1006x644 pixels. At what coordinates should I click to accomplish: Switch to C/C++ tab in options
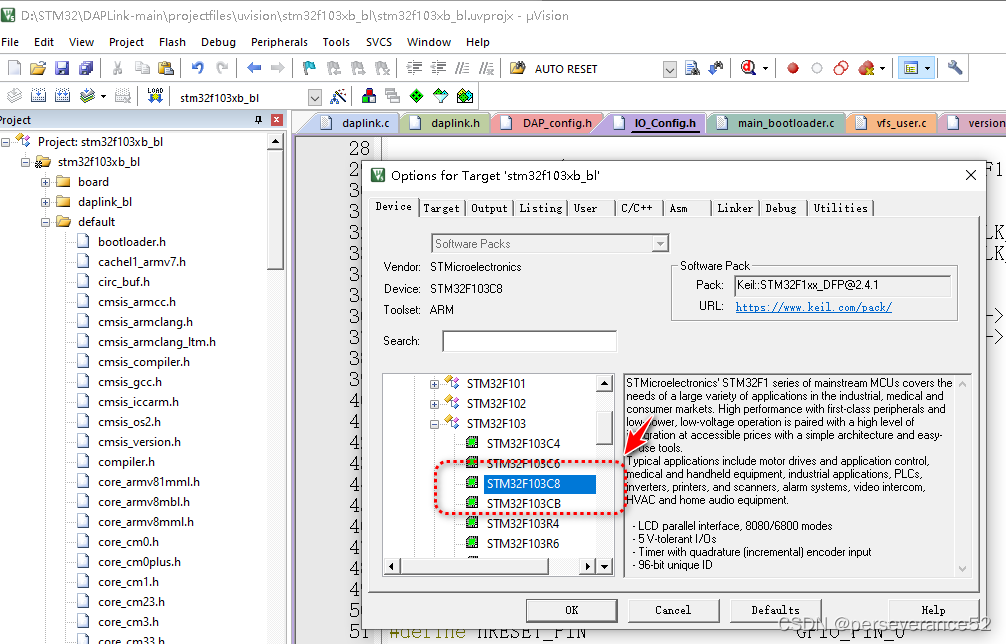[636, 208]
